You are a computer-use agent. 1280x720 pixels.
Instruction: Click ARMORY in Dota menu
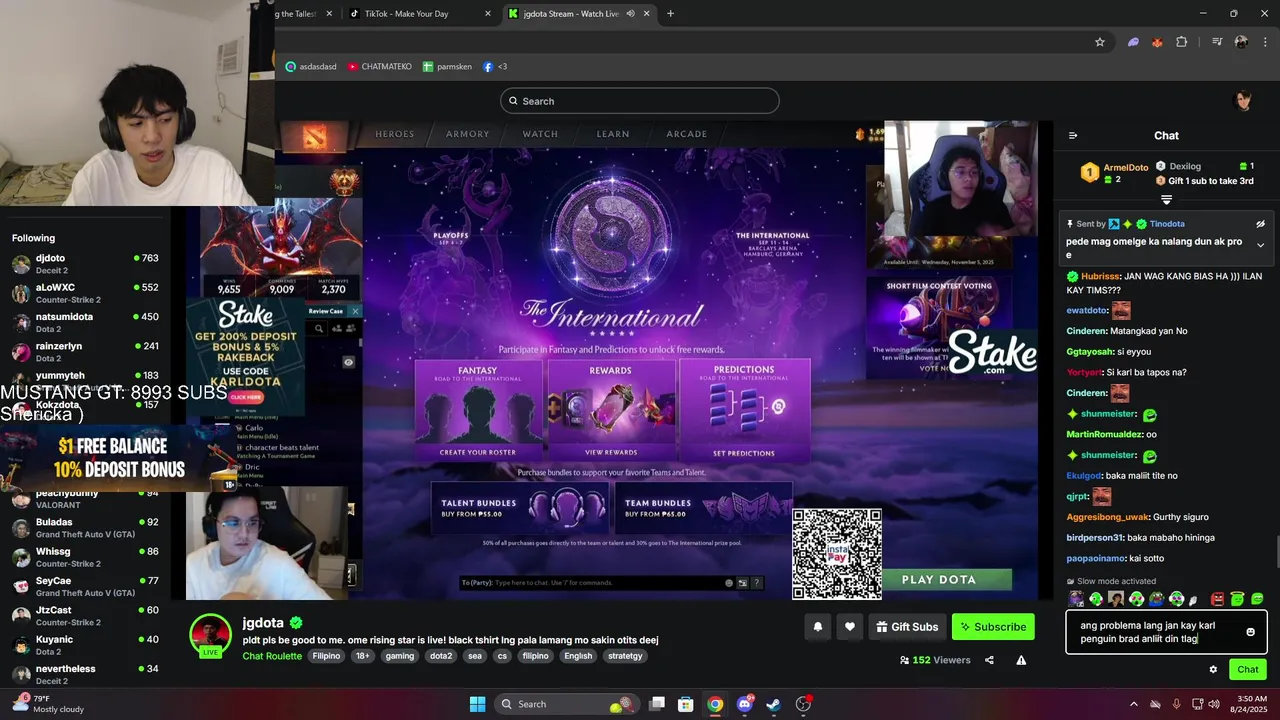(468, 134)
